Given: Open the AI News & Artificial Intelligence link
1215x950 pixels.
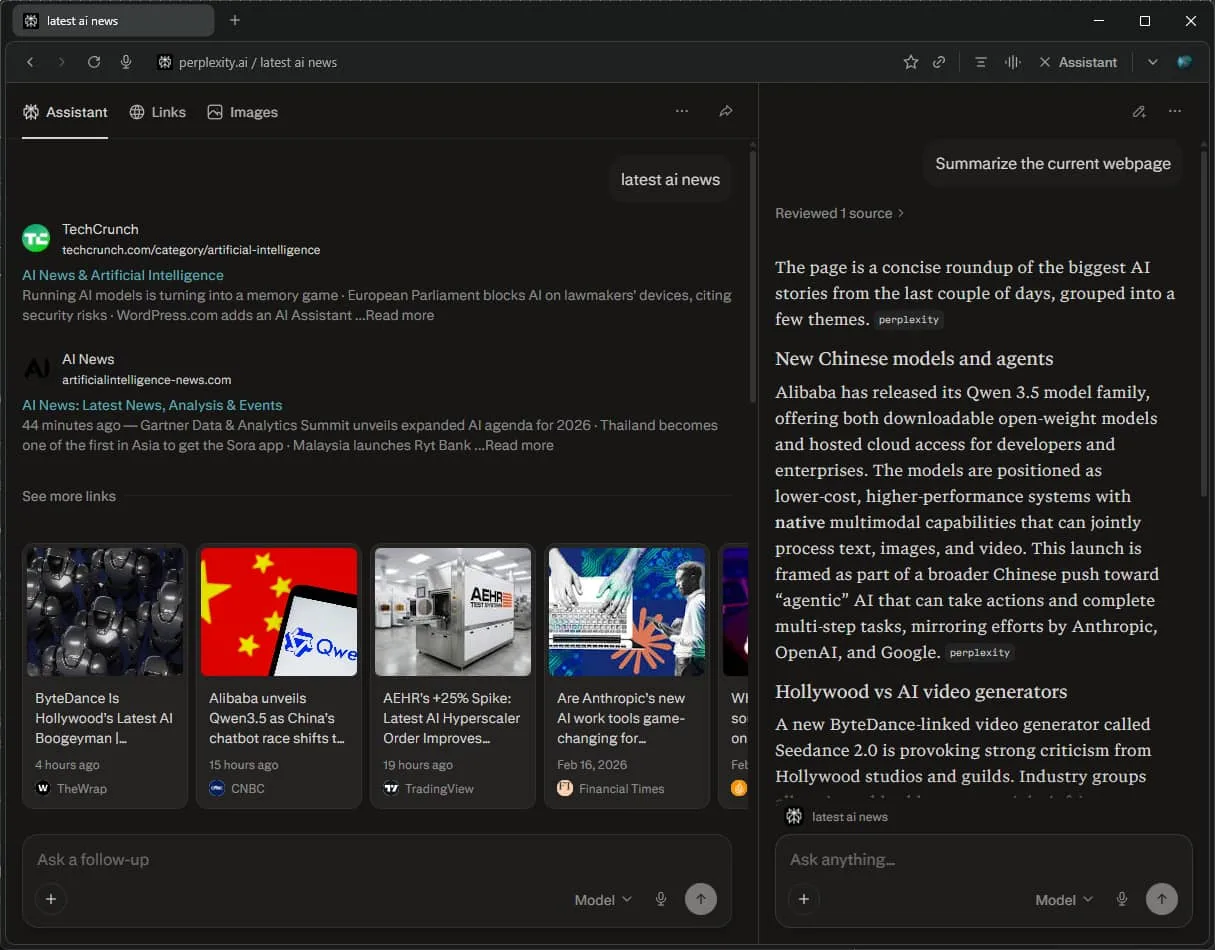Looking at the screenshot, I should click(x=122, y=274).
